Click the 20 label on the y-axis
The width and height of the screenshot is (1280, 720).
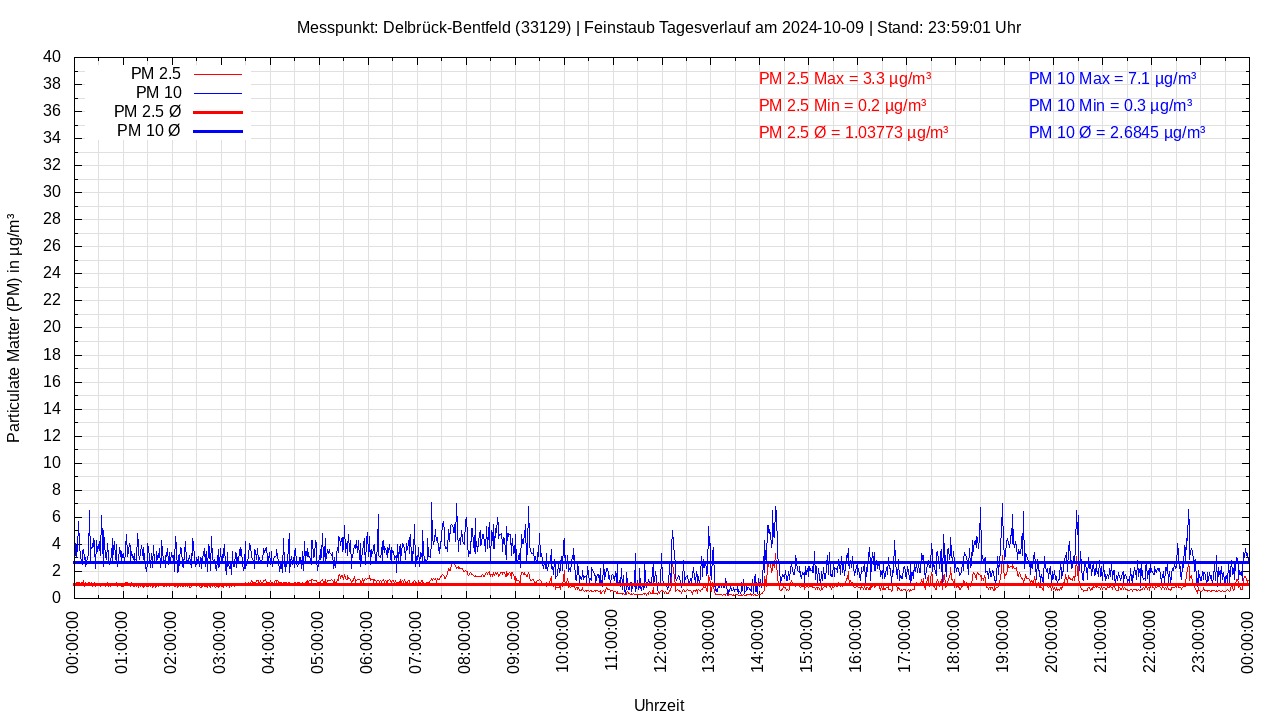tap(52, 327)
